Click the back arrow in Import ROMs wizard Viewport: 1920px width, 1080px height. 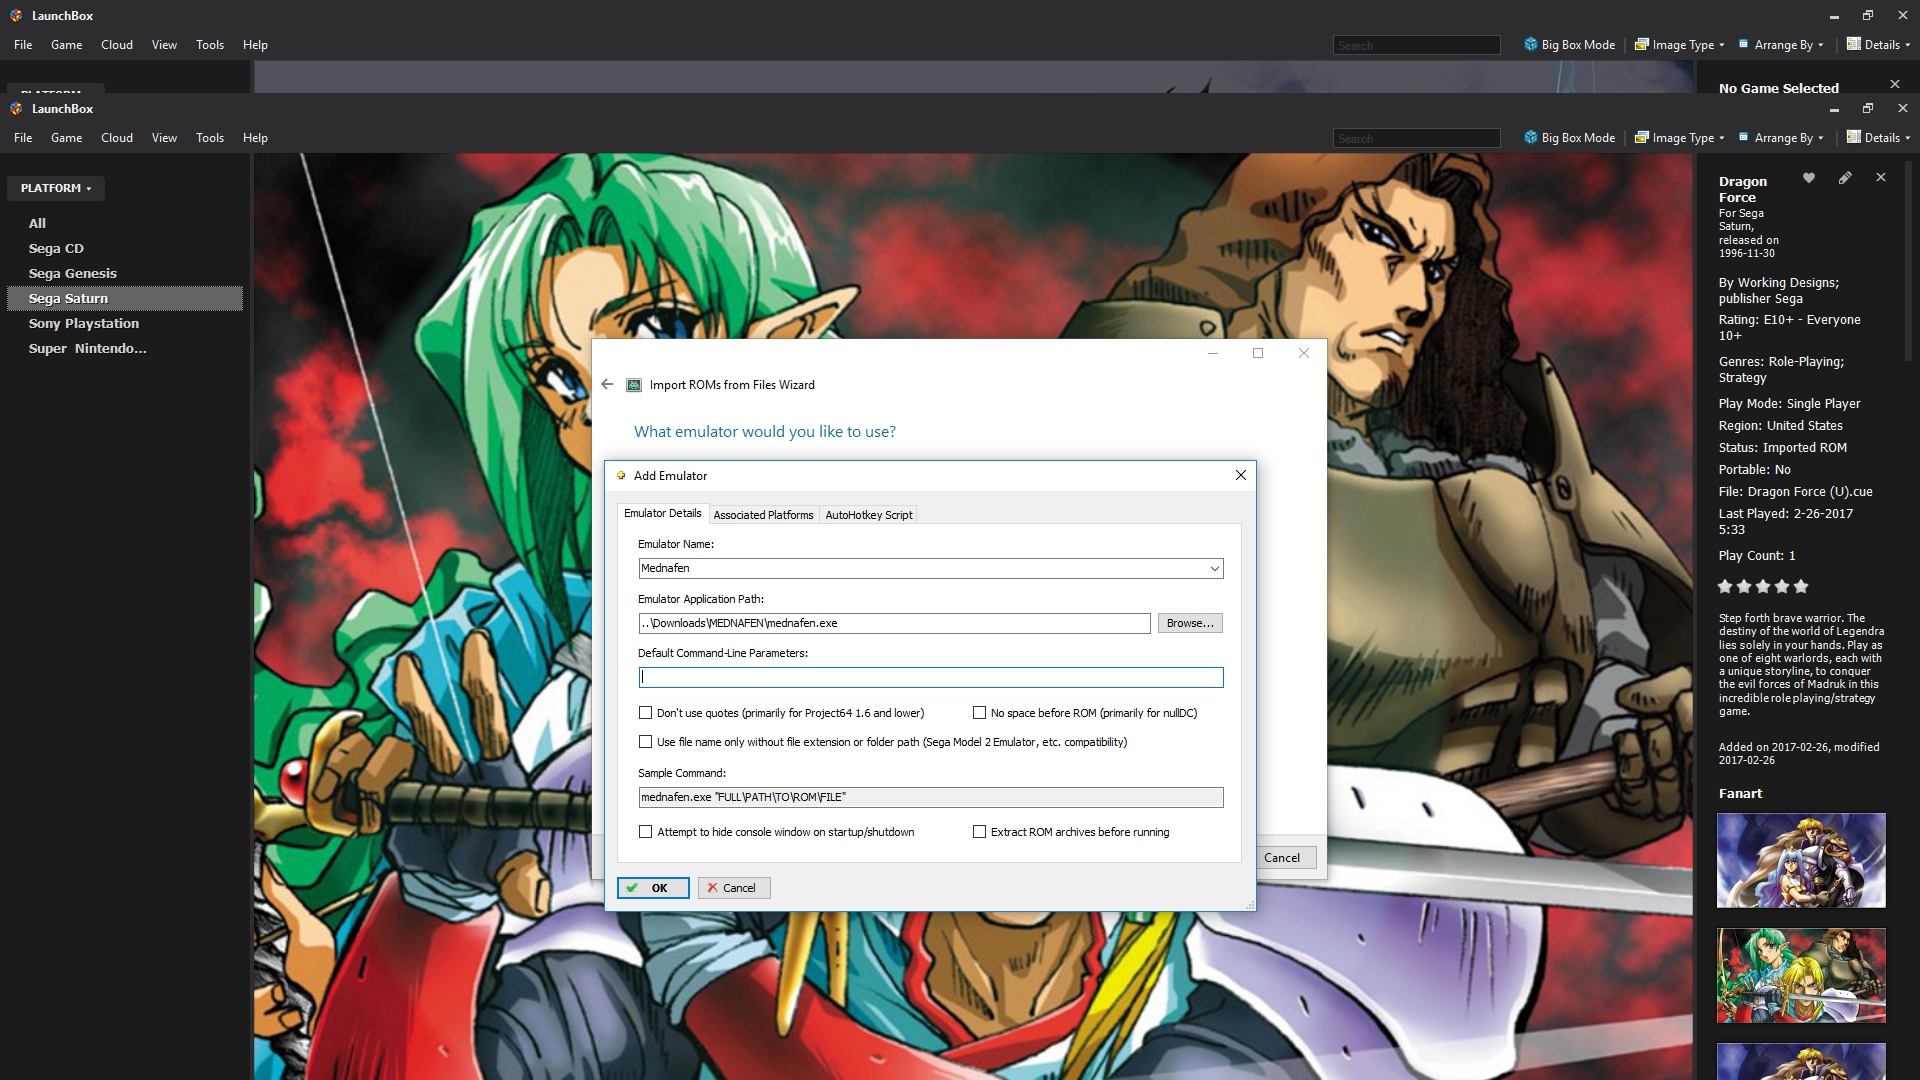click(607, 384)
